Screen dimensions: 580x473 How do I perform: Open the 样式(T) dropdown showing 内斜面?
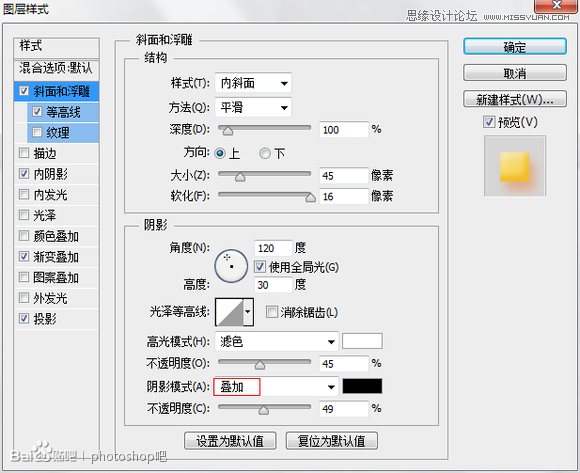click(x=253, y=83)
